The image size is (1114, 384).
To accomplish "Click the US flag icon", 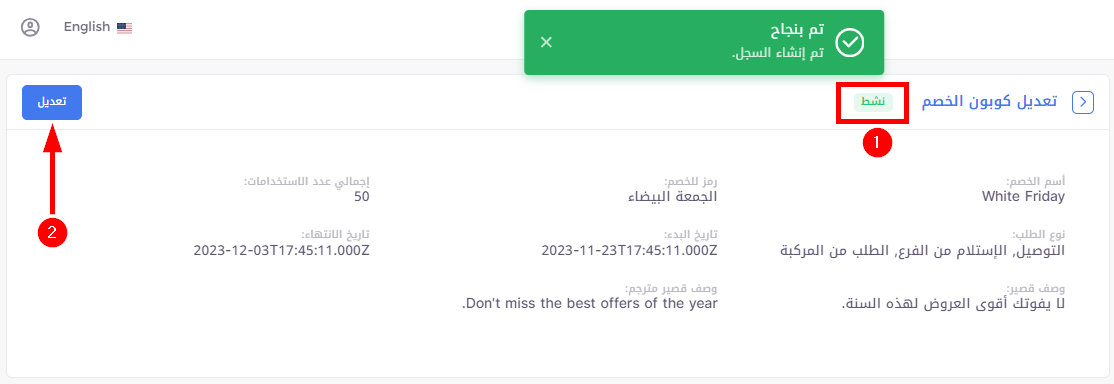I will point(125,28).
